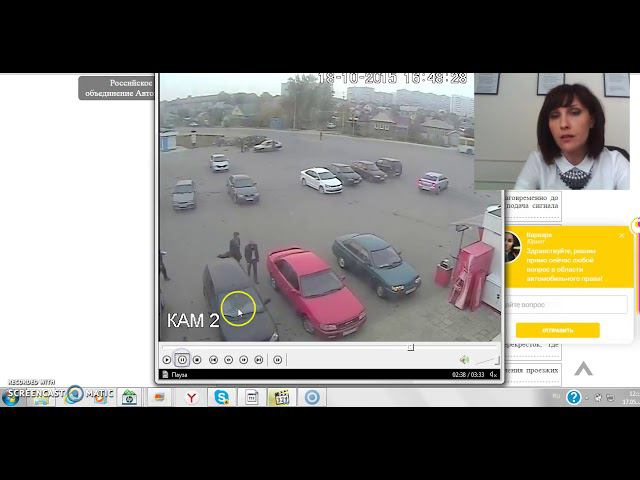Open the Yandex browser taskbar icon
Screen dimensions: 640x480
(191, 397)
